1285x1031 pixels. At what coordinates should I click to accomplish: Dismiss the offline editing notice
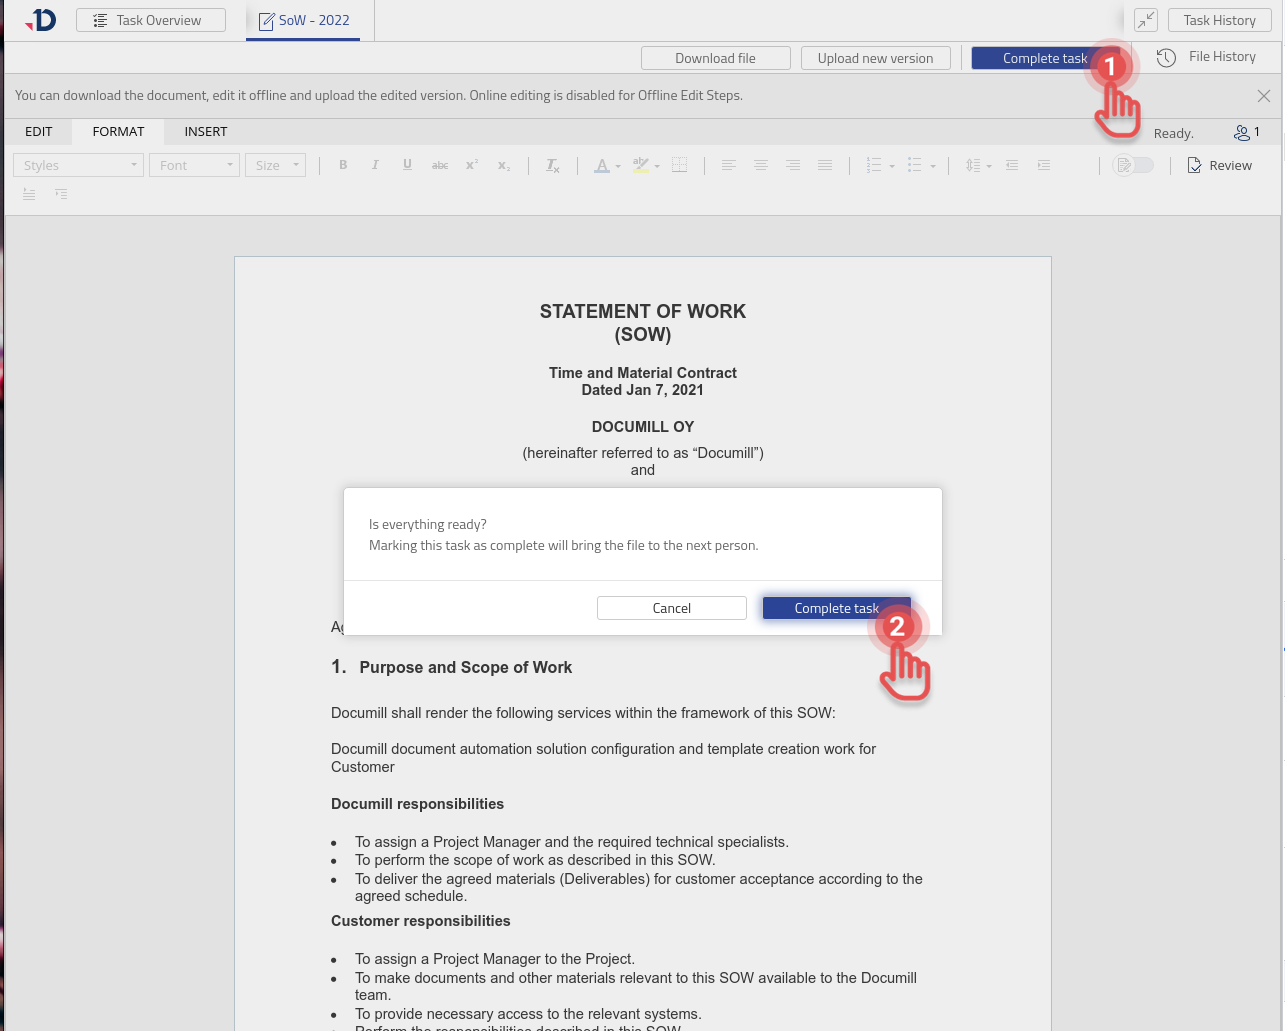point(1263,95)
